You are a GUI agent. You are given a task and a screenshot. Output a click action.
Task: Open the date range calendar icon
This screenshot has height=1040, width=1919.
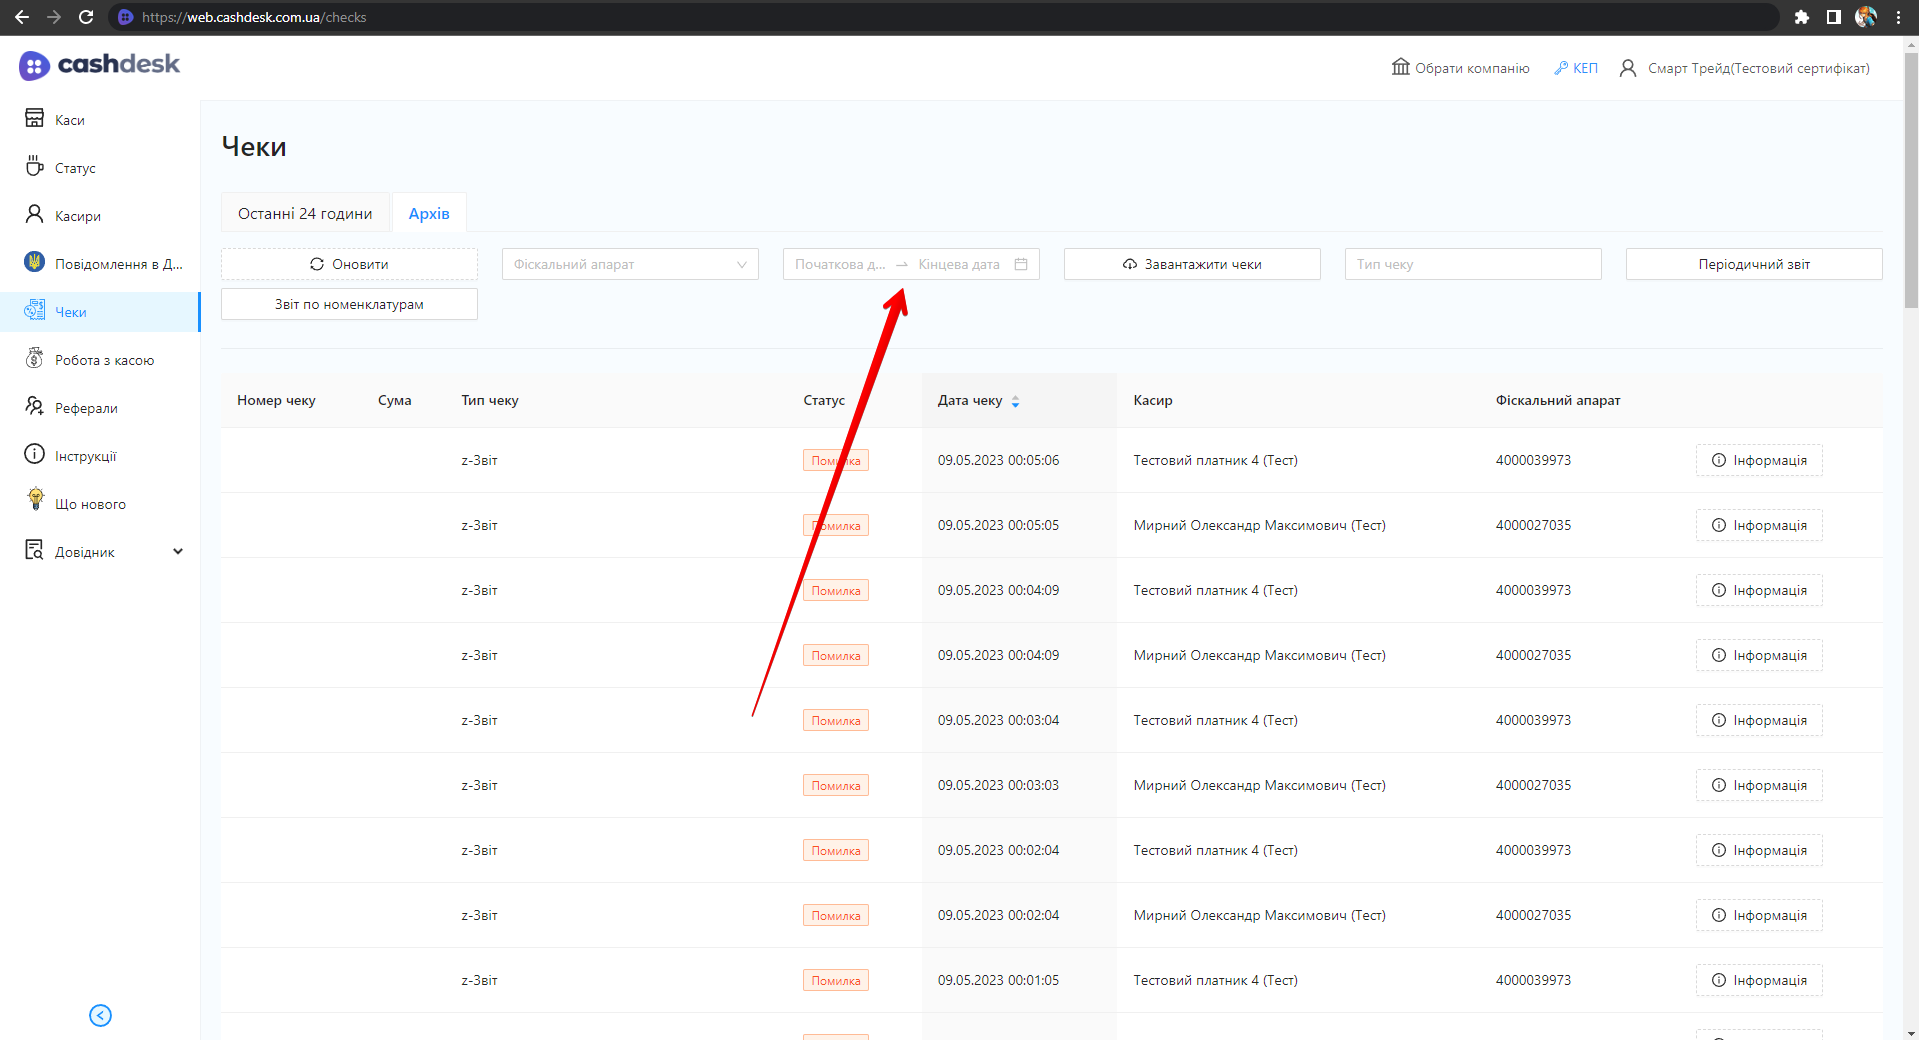pos(1021,264)
